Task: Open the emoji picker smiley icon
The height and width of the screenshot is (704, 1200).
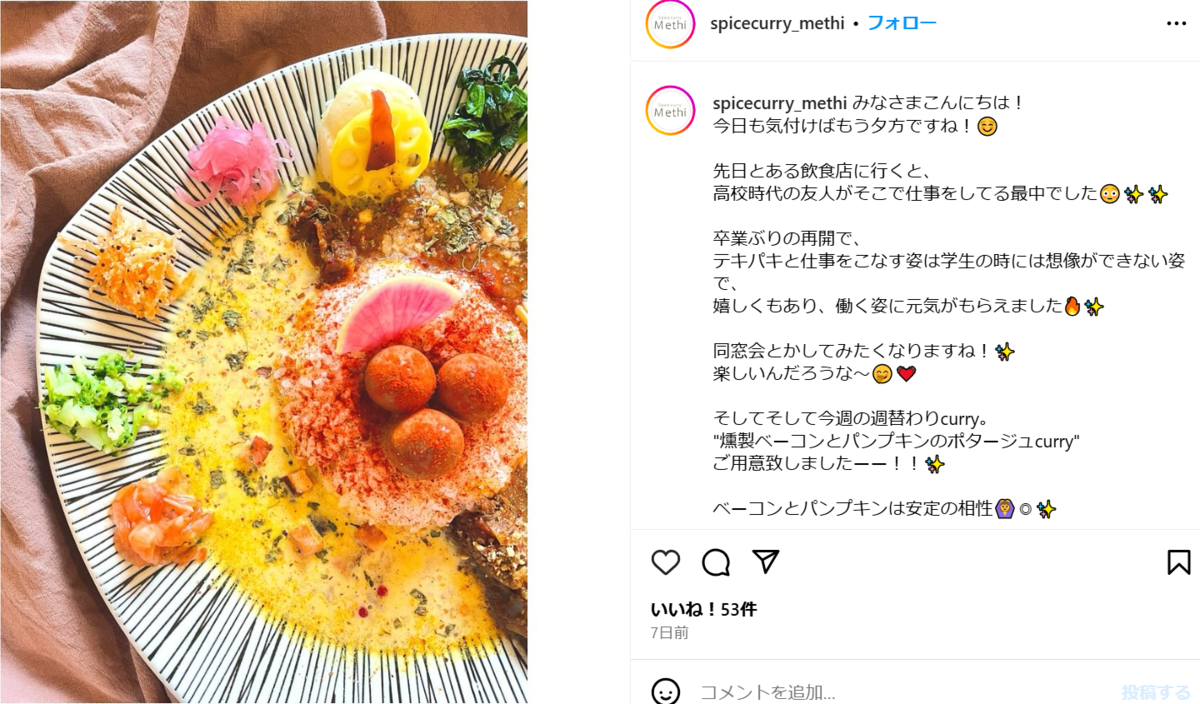Action: (x=666, y=691)
